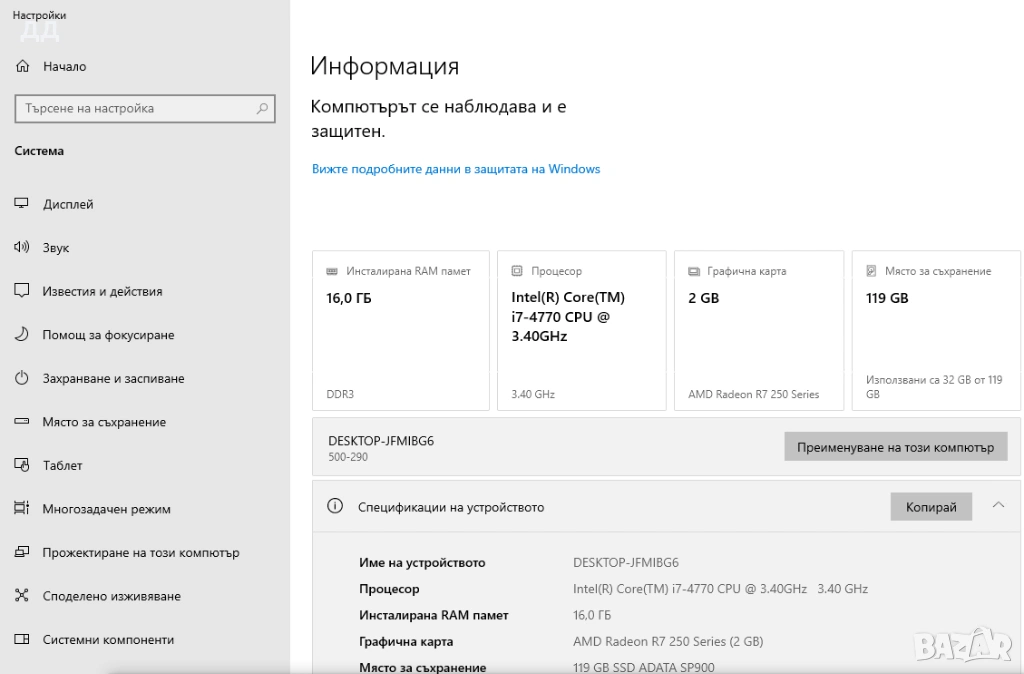The image size is (1024, 674).
Task: Click the Споделено изживяване icon
Action: coord(22,596)
